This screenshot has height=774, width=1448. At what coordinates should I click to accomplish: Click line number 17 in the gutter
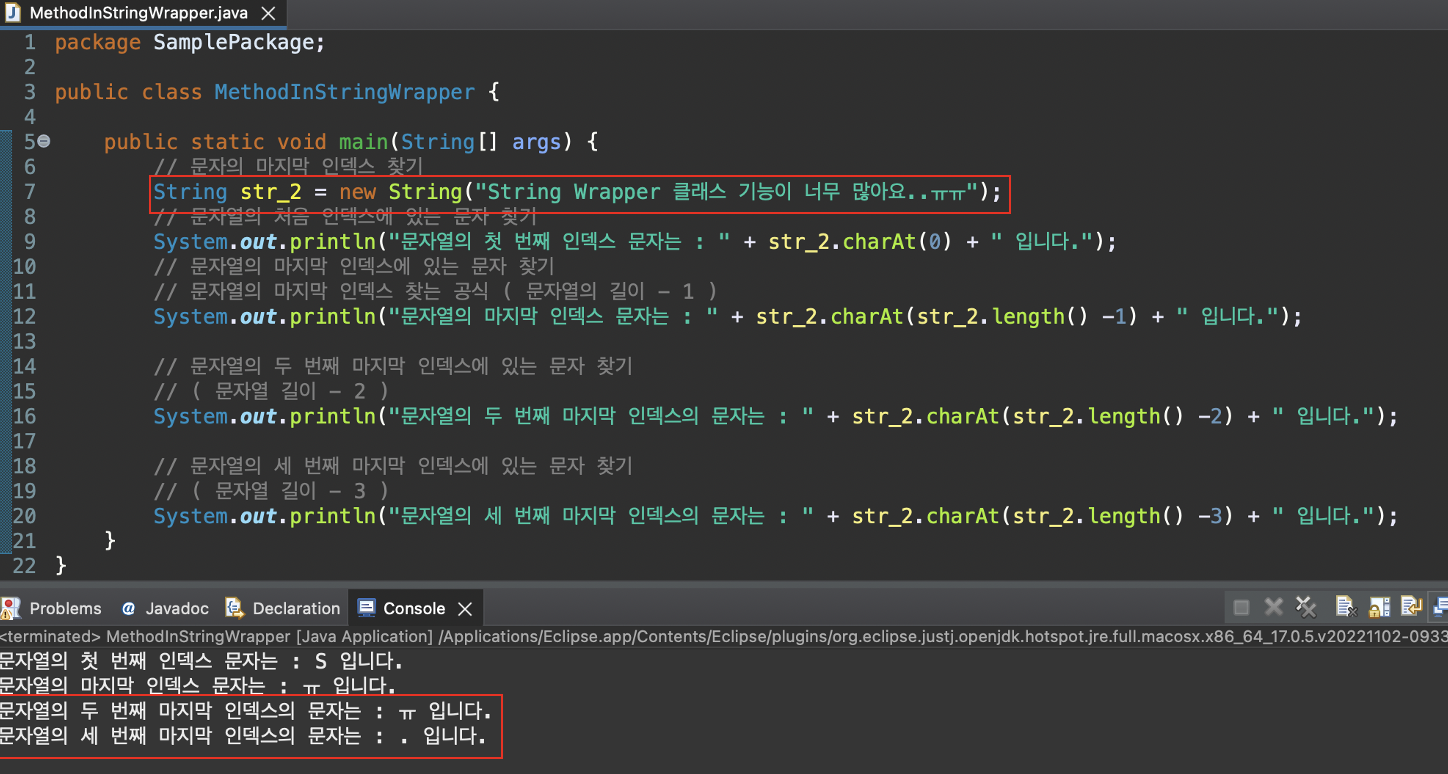click(24, 442)
